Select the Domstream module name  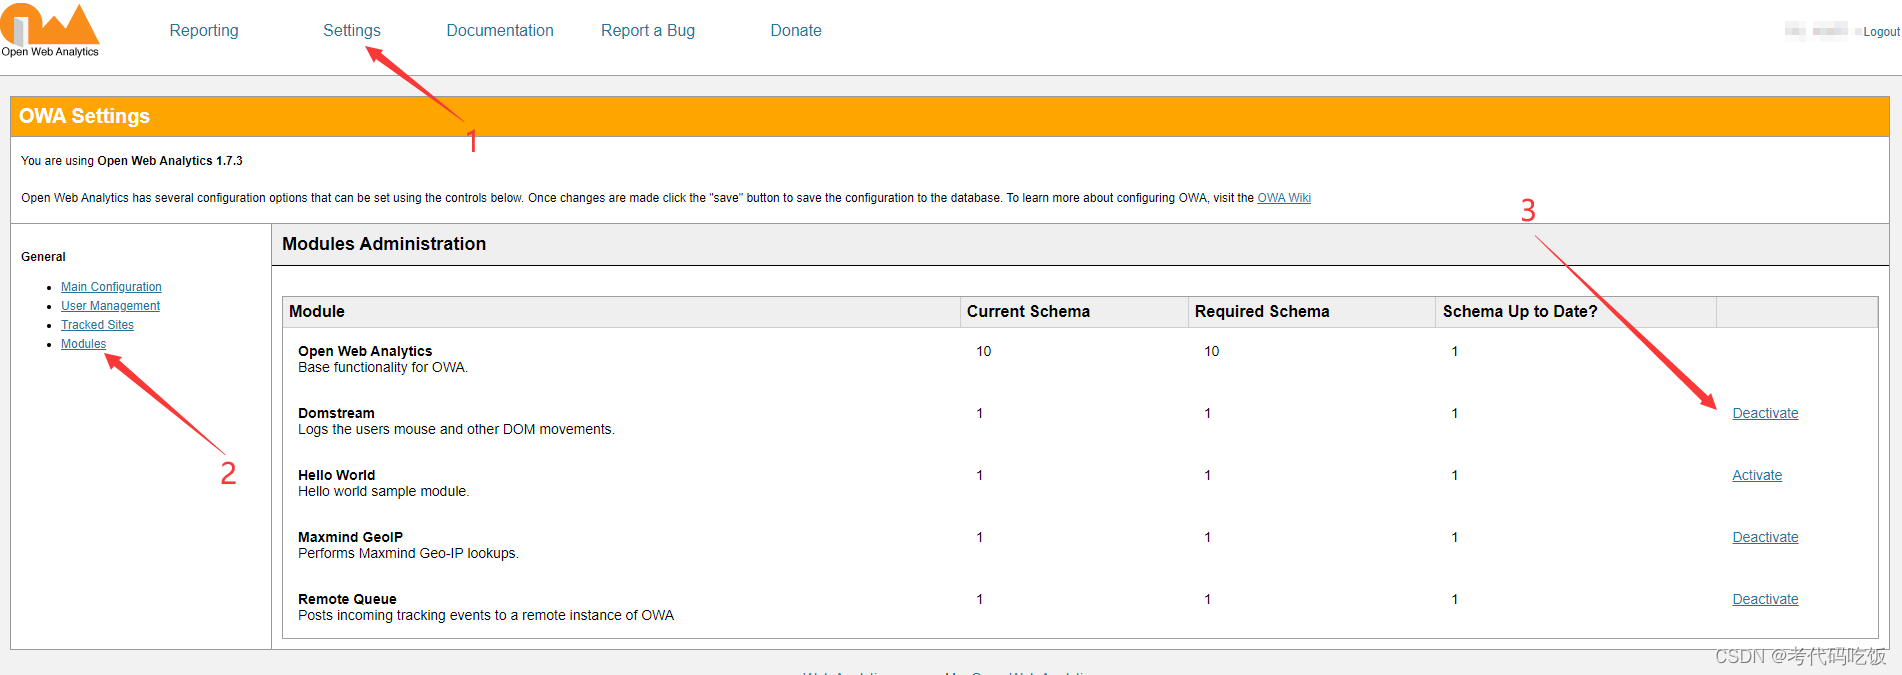tap(336, 413)
